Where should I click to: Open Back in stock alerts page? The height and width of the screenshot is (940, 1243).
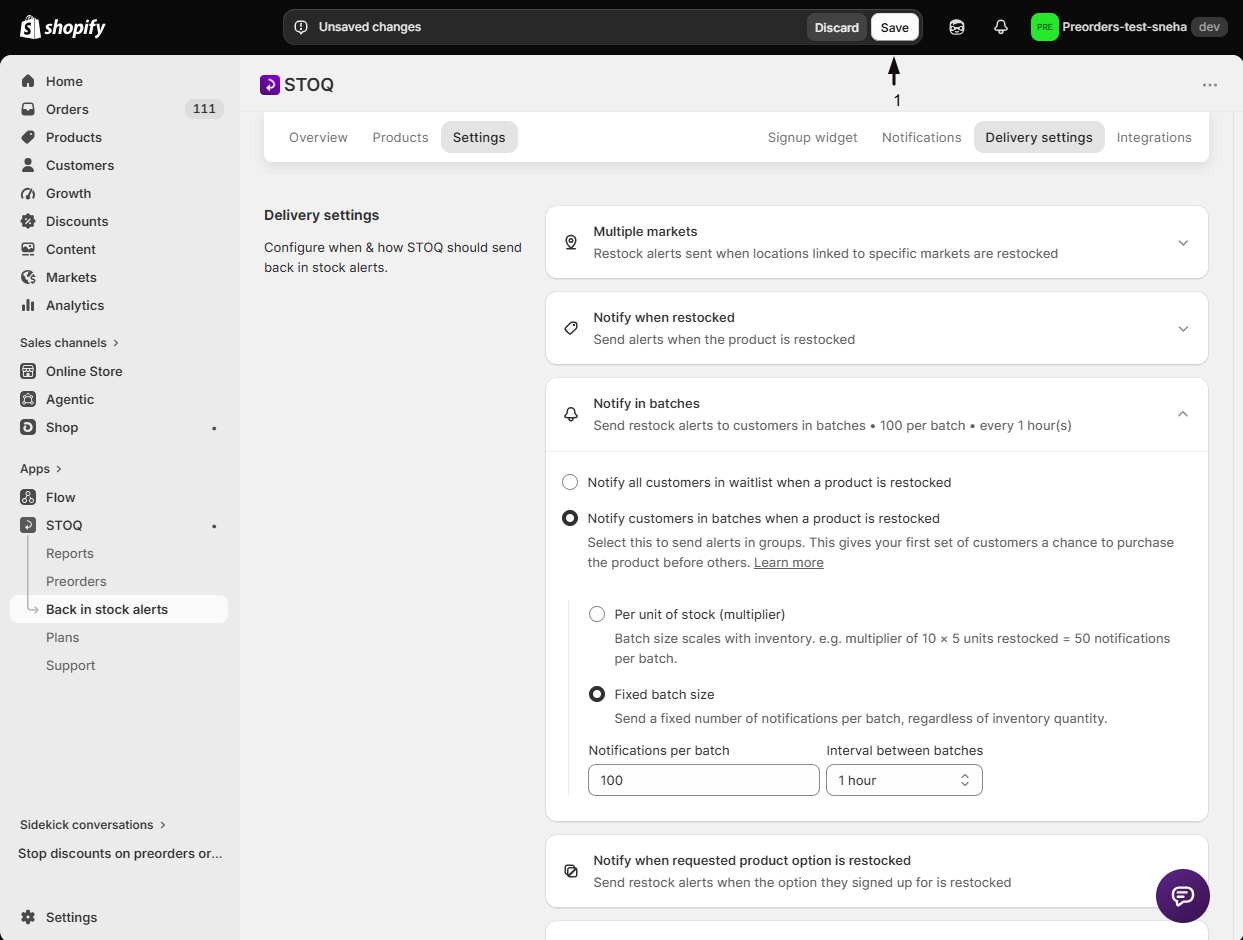(x=119, y=609)
